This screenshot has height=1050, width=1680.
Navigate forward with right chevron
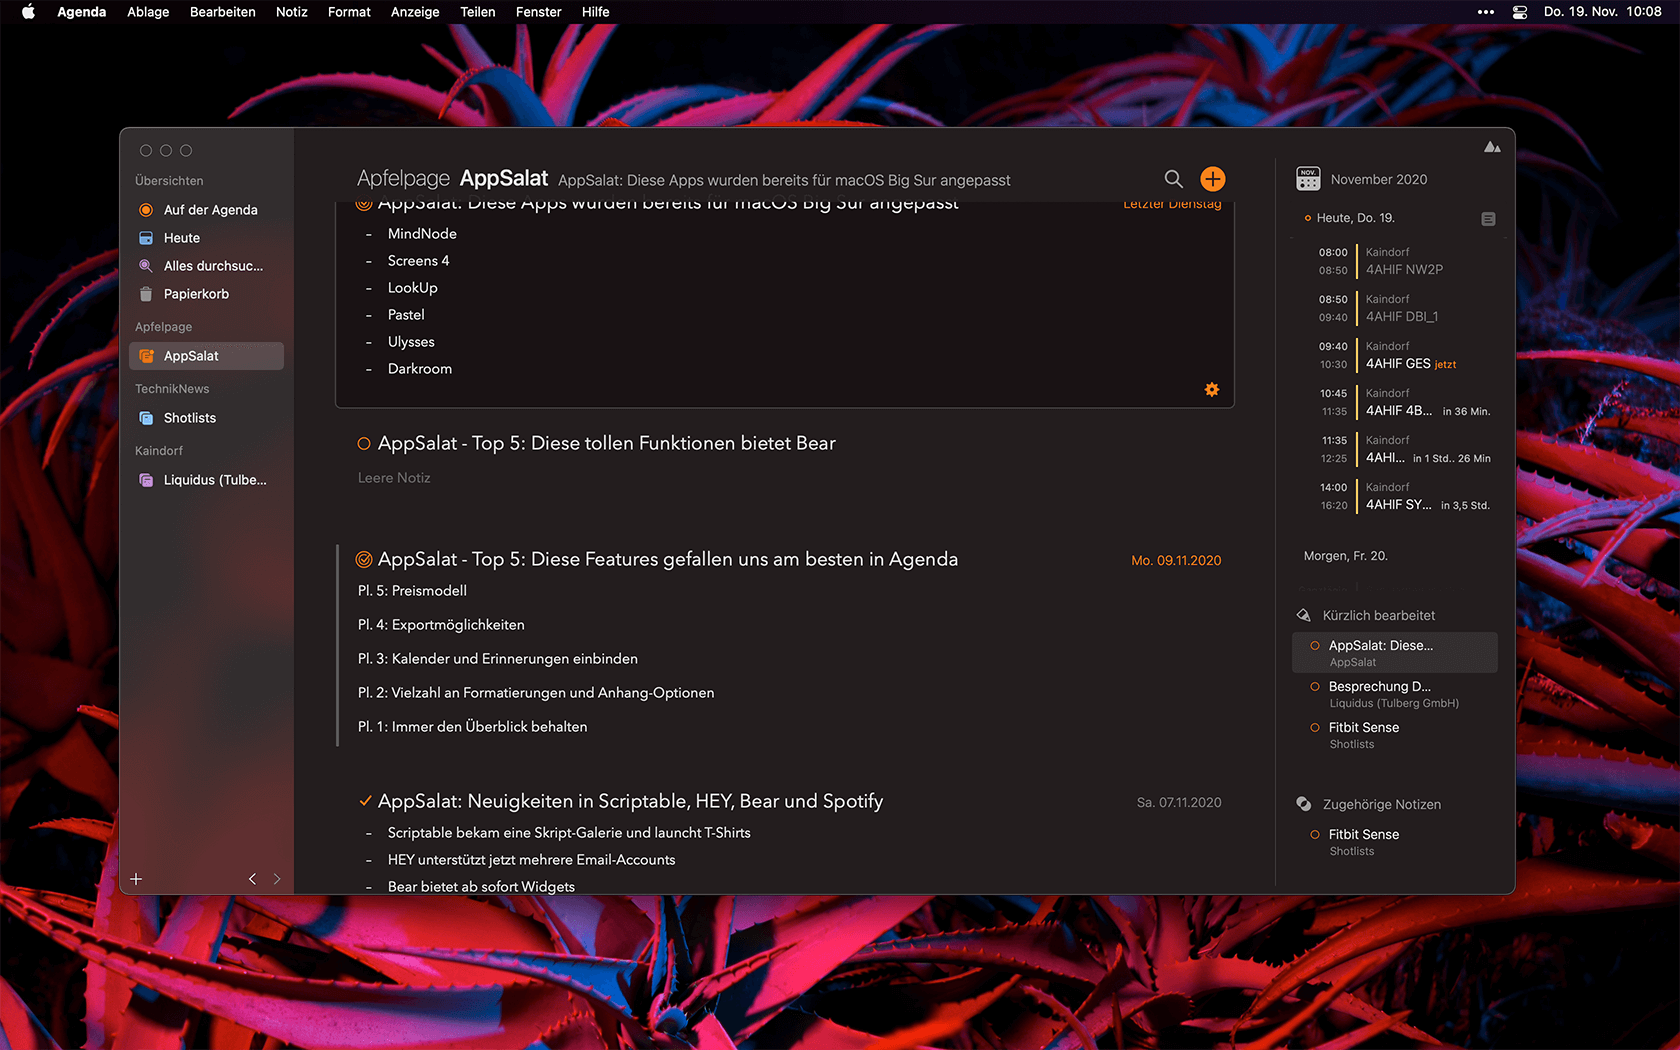(277, 879)
